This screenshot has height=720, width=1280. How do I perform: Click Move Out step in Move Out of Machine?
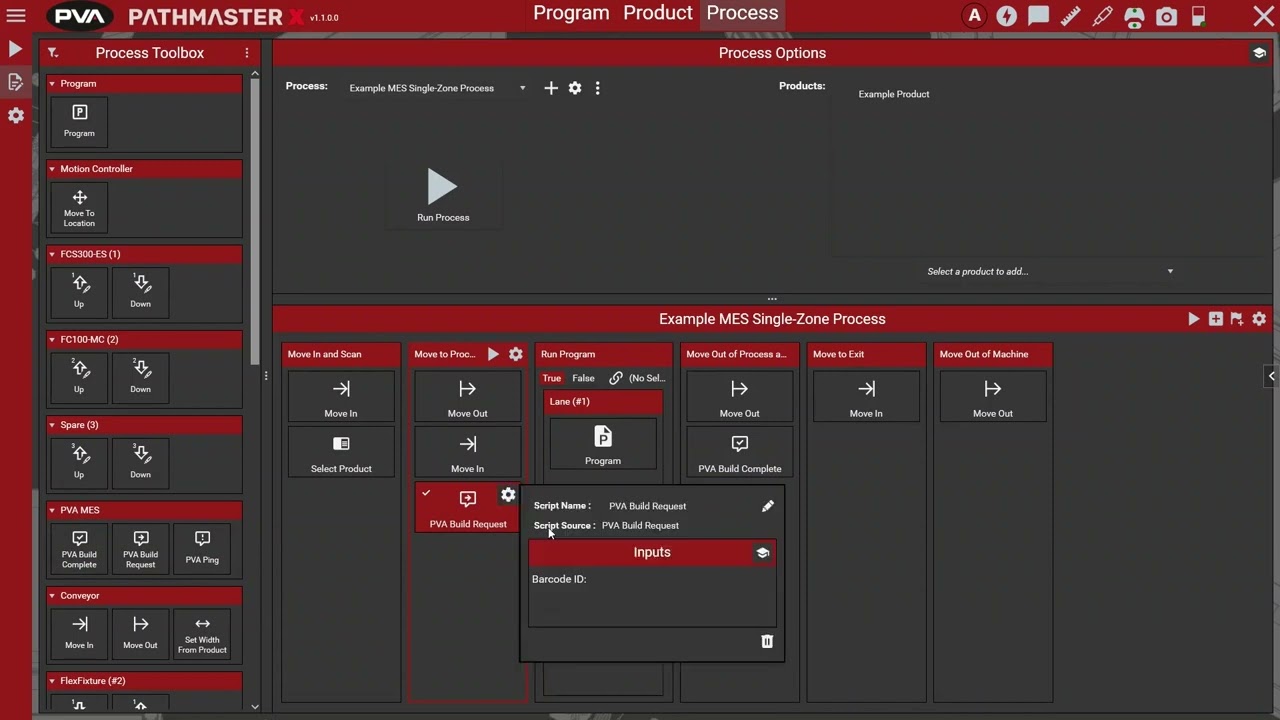993,398
